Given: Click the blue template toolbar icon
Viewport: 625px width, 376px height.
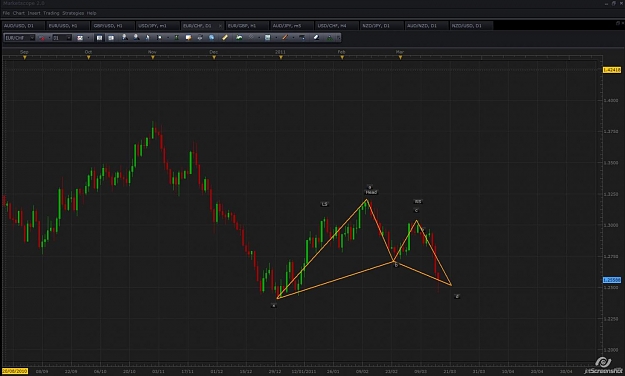Looking at the screenshot, I should pos(268,38).
